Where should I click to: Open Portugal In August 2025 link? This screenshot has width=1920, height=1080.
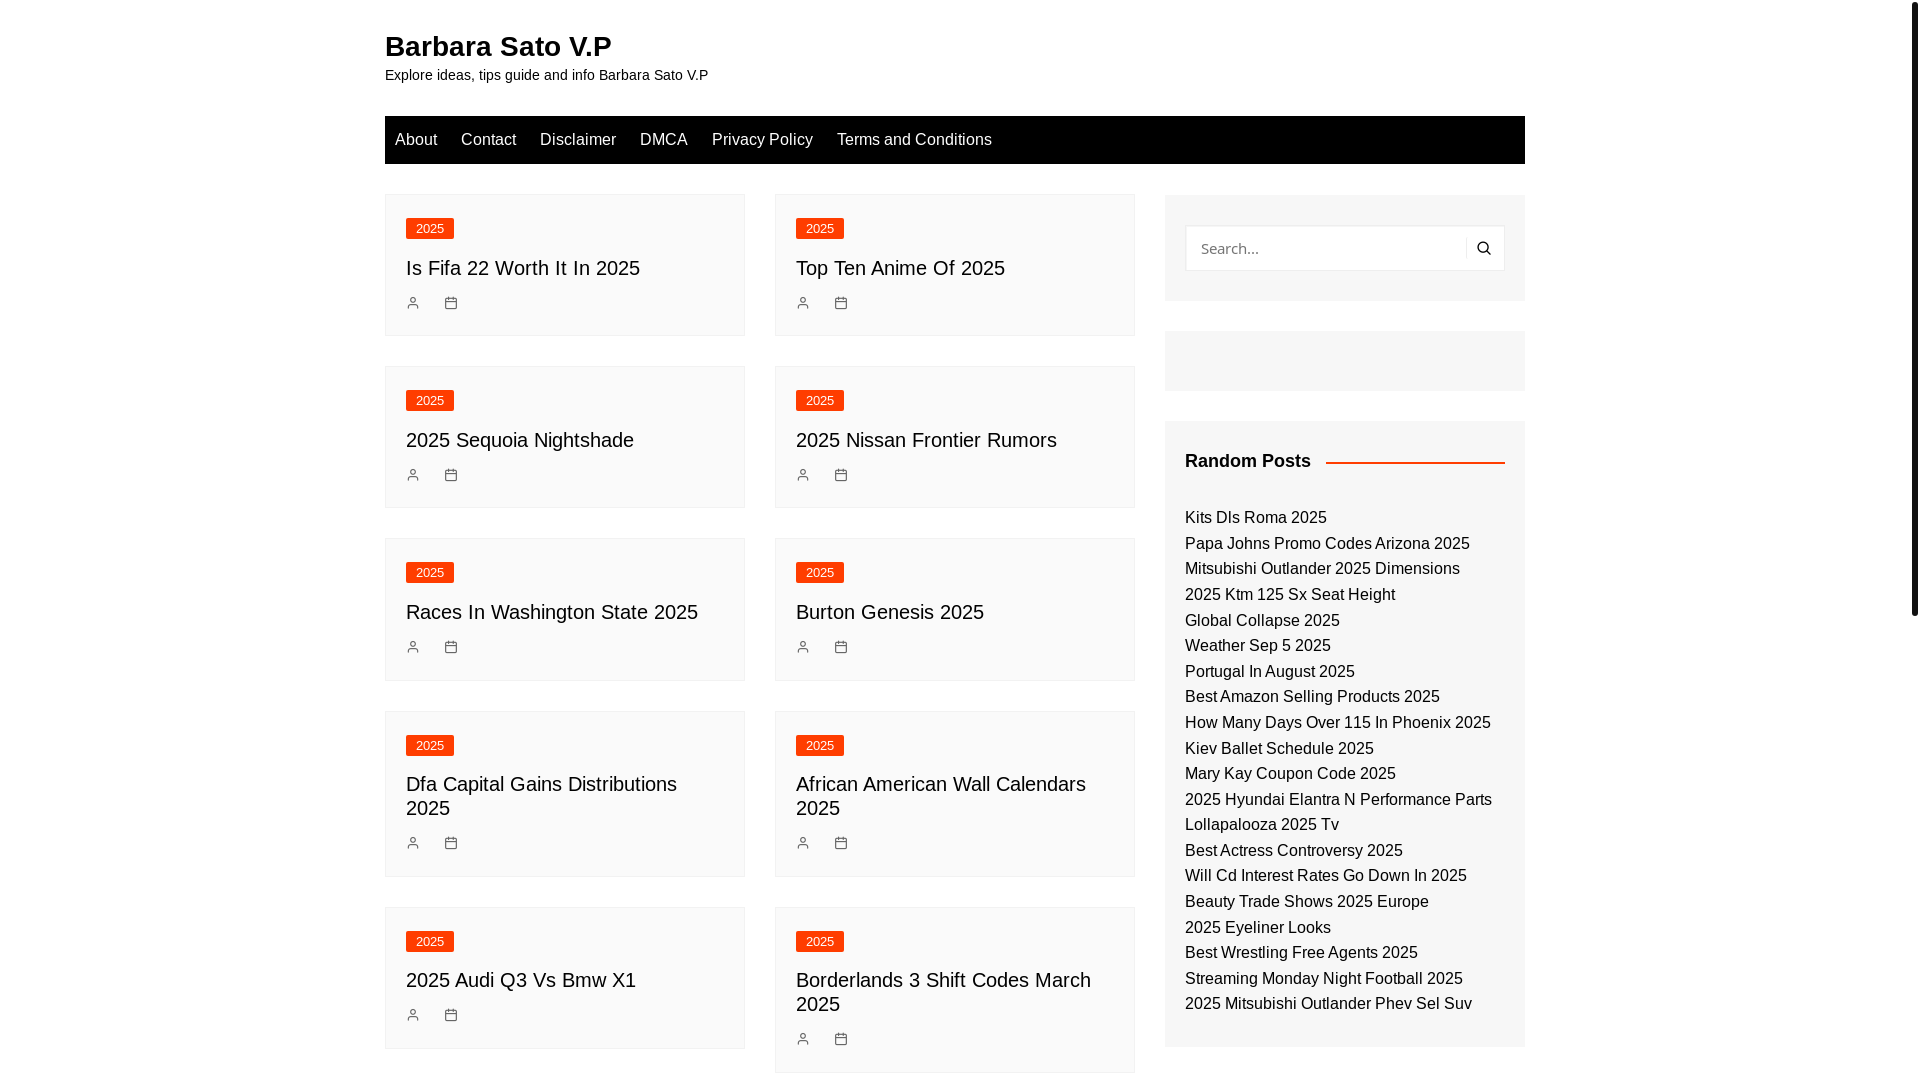tap(1270, 672)
